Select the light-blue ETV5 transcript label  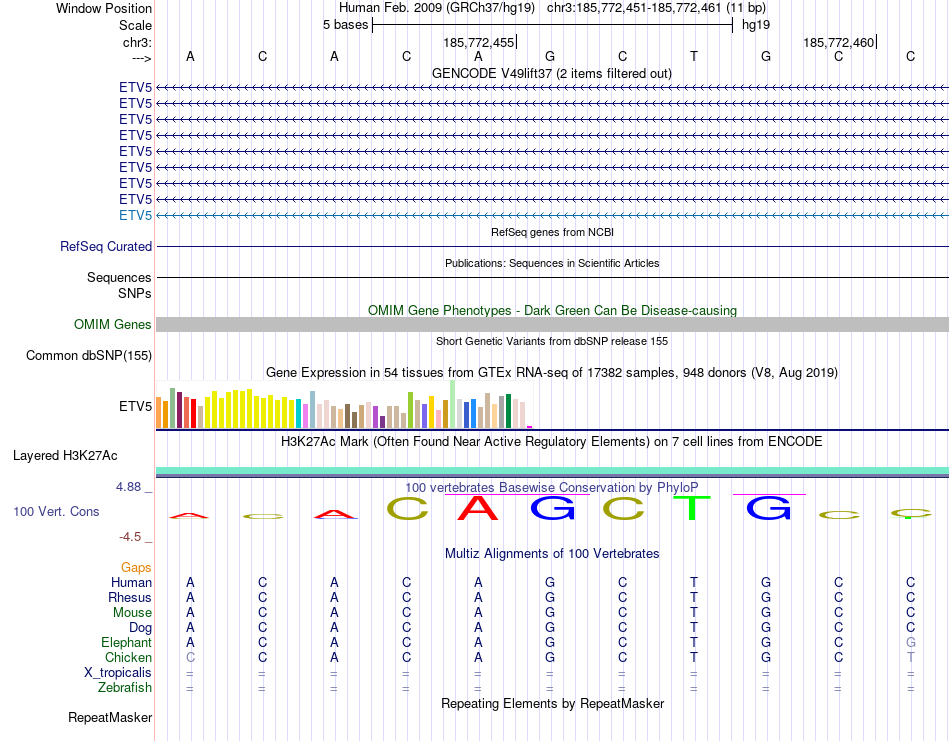pyautogui.click(x=135, y=215)
